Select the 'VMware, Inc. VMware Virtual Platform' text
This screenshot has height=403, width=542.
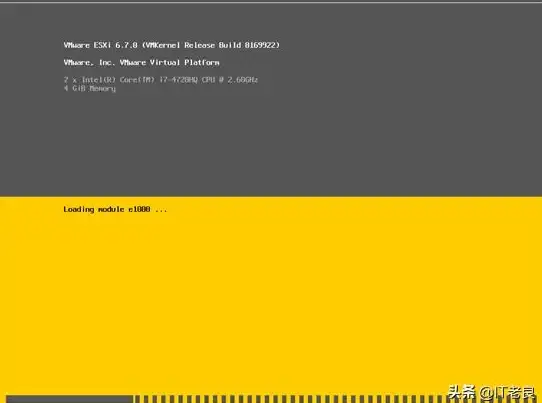point(141,63)
